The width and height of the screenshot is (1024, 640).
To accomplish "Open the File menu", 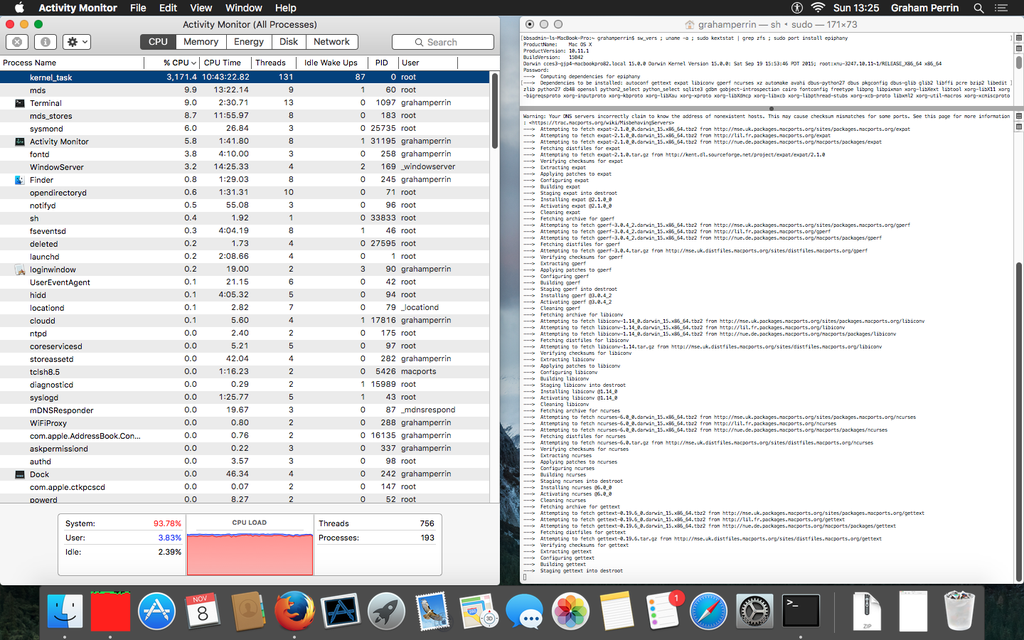I will click(138, 8).
